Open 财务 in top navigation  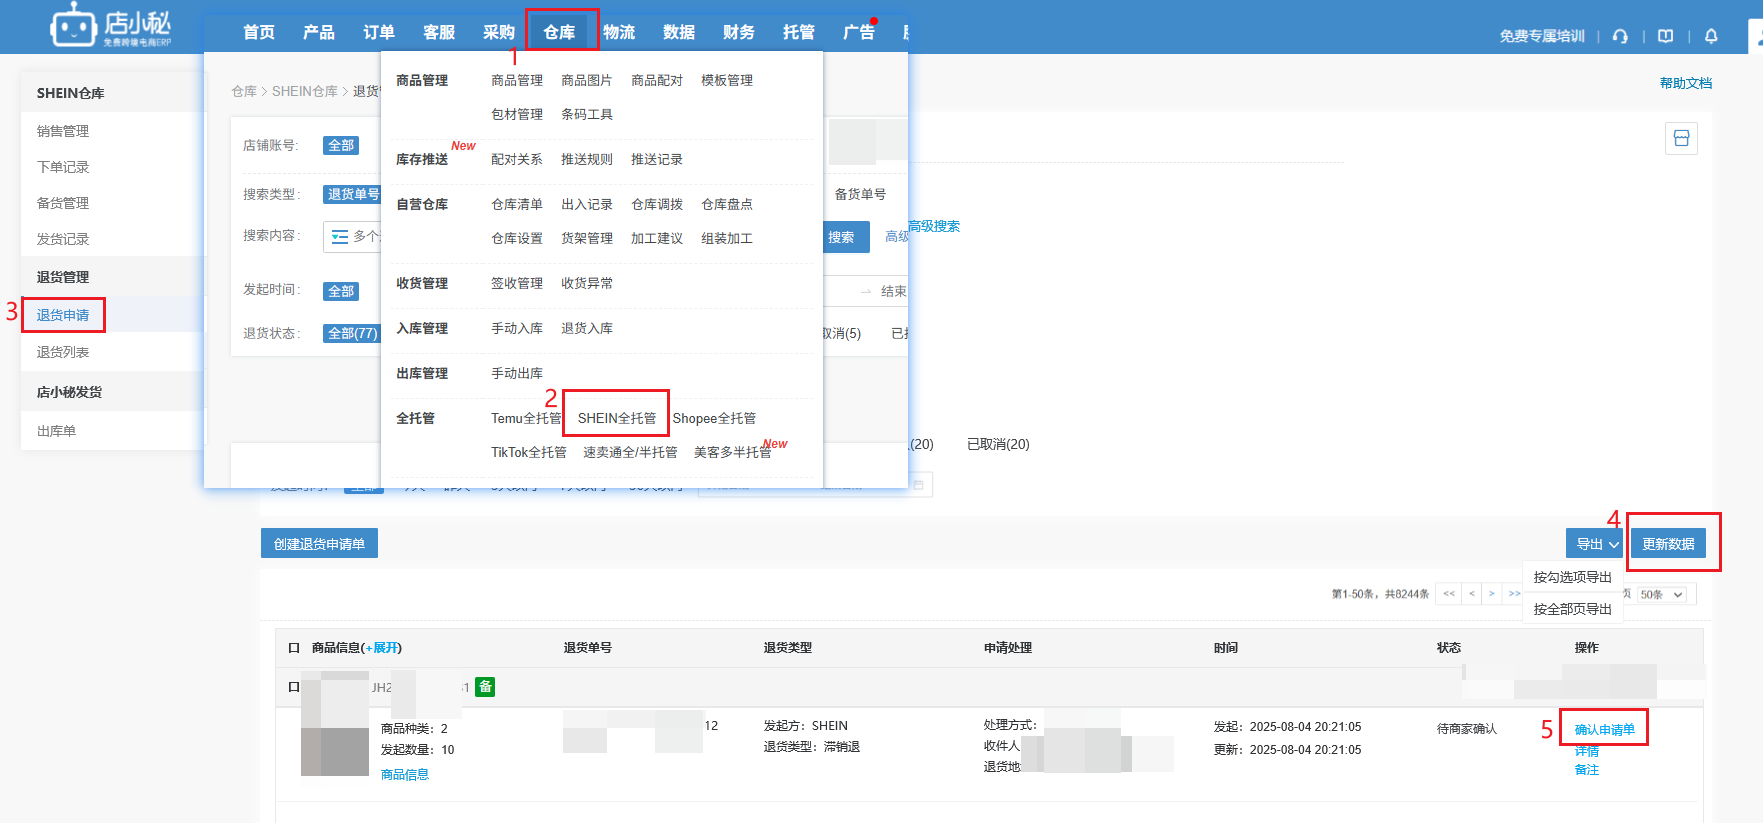(739, 32)
